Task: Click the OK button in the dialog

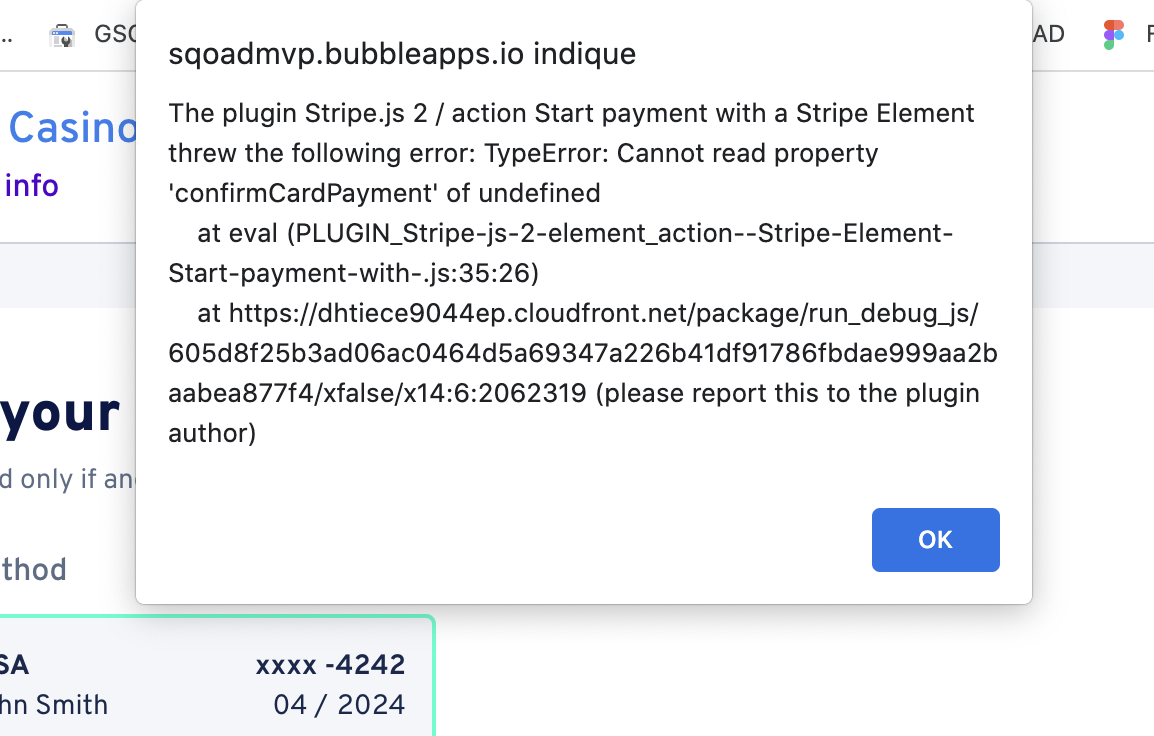Action: 935,539
